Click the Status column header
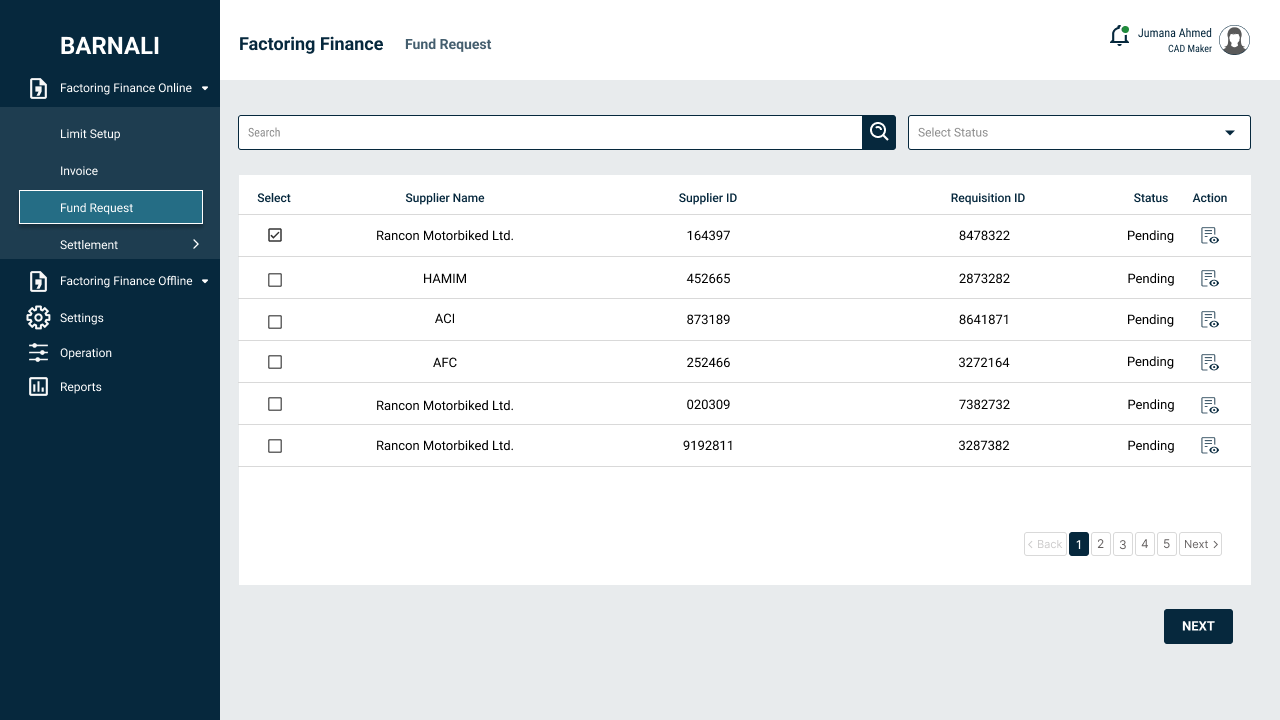 pyautogui.click(x=1151, y=198)
